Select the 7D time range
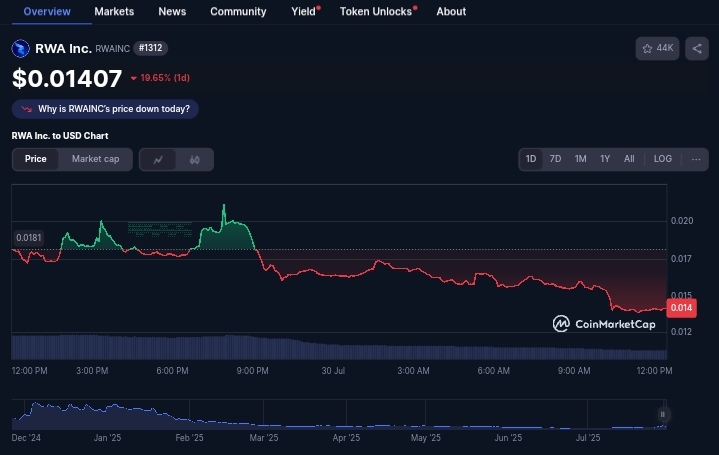This screenshot has height=455, width=719. point(555,159)
